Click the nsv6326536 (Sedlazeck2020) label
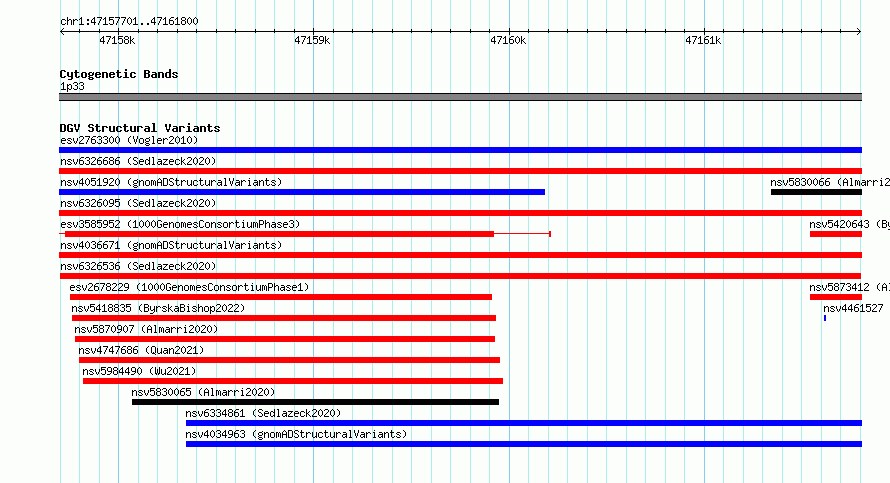Viewport: 890px width, 483px height. coord(138,266)
